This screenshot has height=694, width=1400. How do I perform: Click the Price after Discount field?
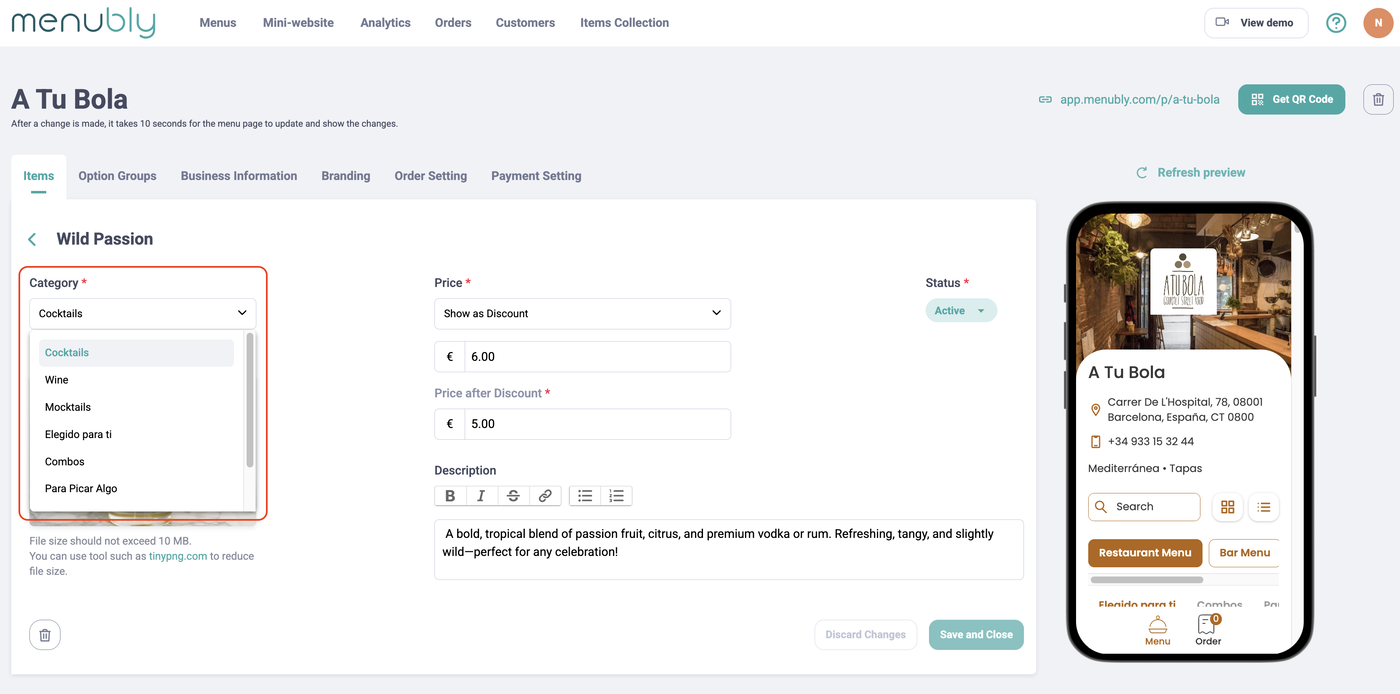pyautogui.click(x=596, y=424)
